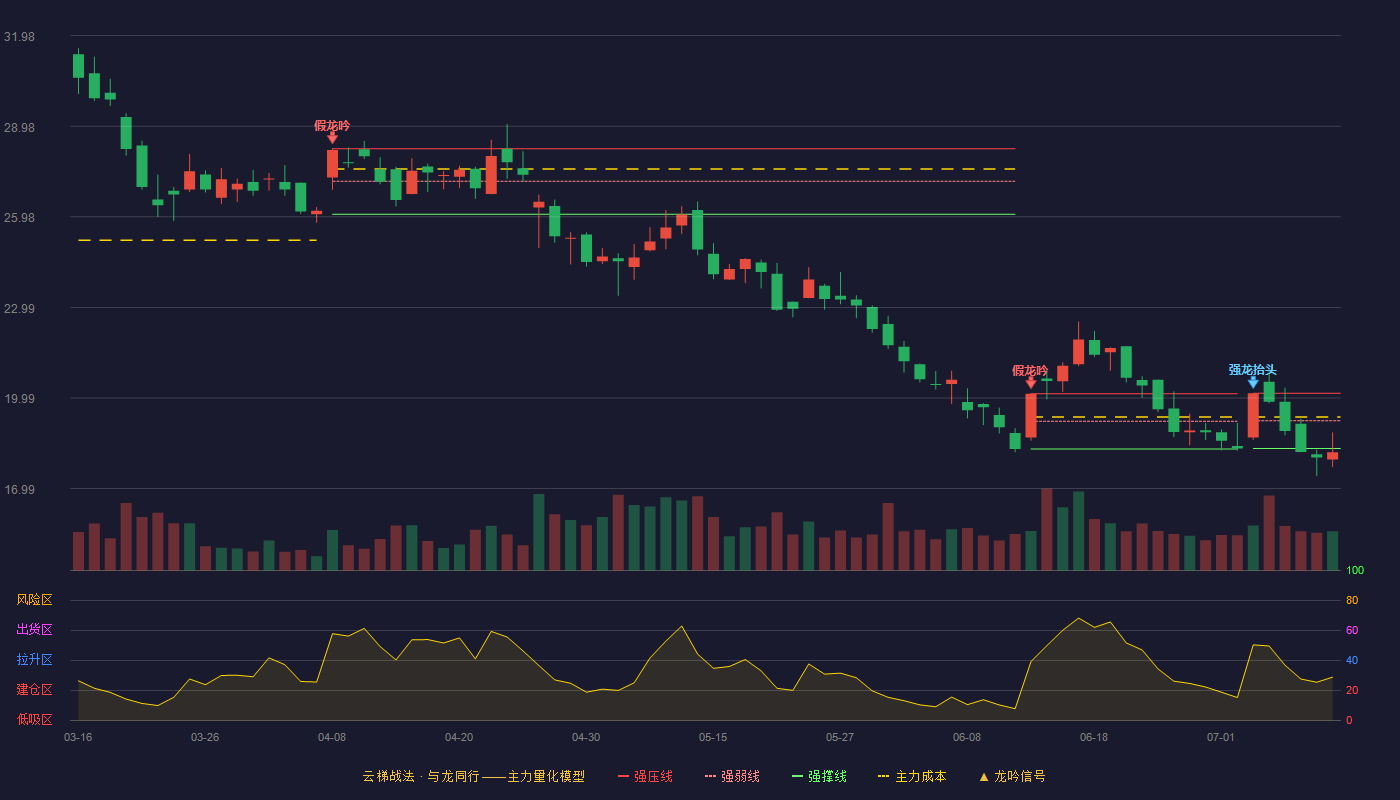Click the 03-16 date axis label
The image size is (1400, 800).
click(x=78, y=737)
